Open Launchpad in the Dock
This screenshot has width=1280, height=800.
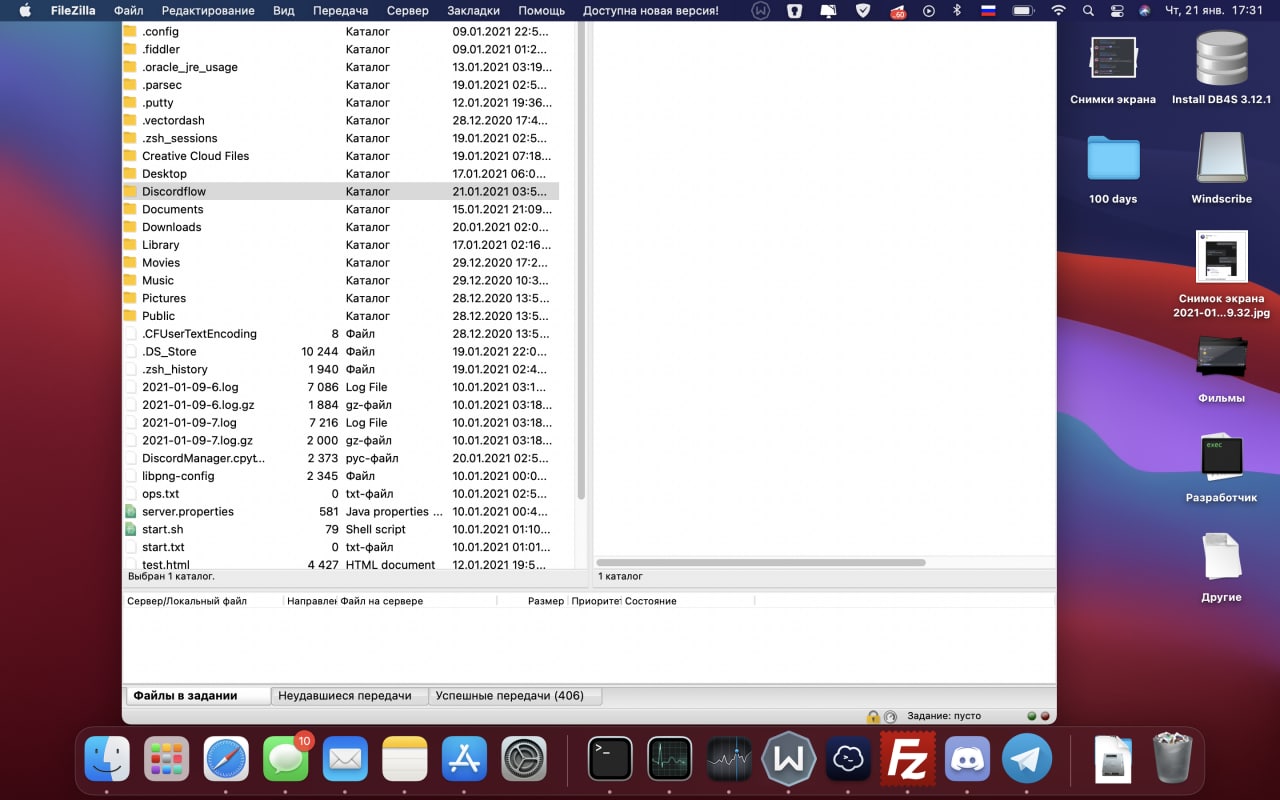click(167, 759)
